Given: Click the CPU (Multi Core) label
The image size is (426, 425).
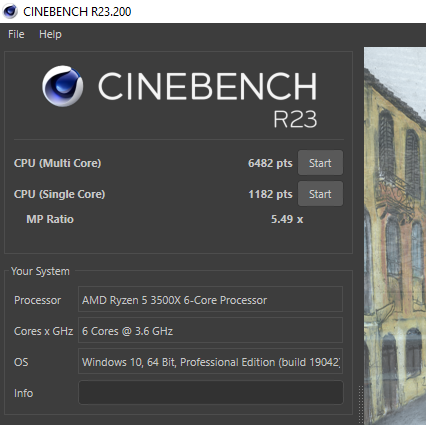Looking at the screenshot, I should click(x=57, y=163).
